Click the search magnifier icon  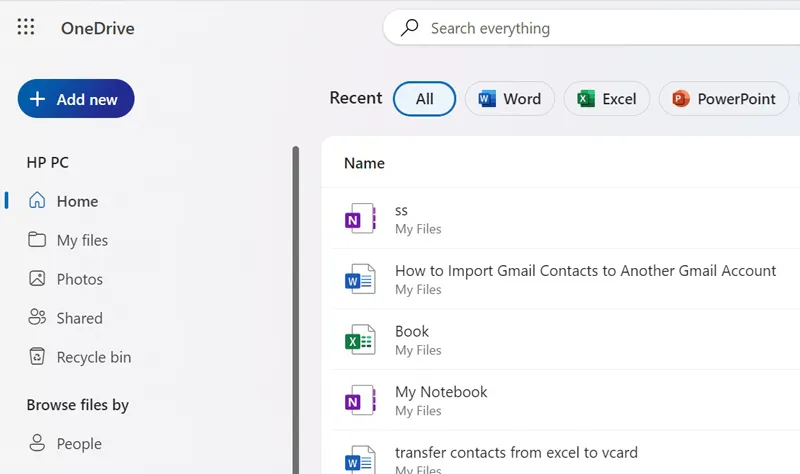point(409,28)
